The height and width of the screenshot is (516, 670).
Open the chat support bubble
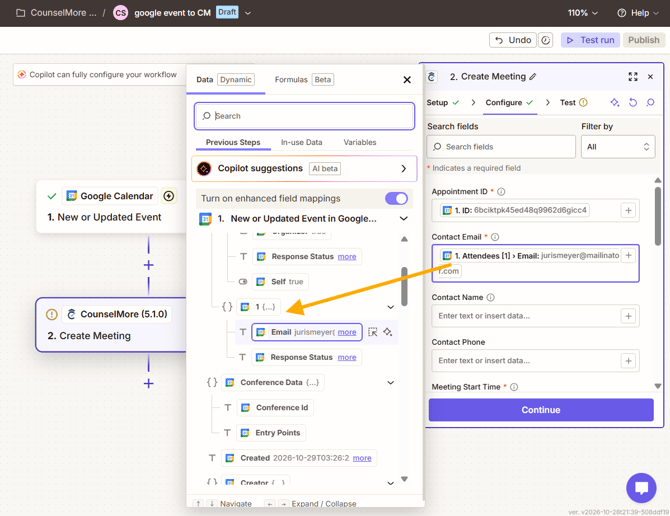point(641,488)
